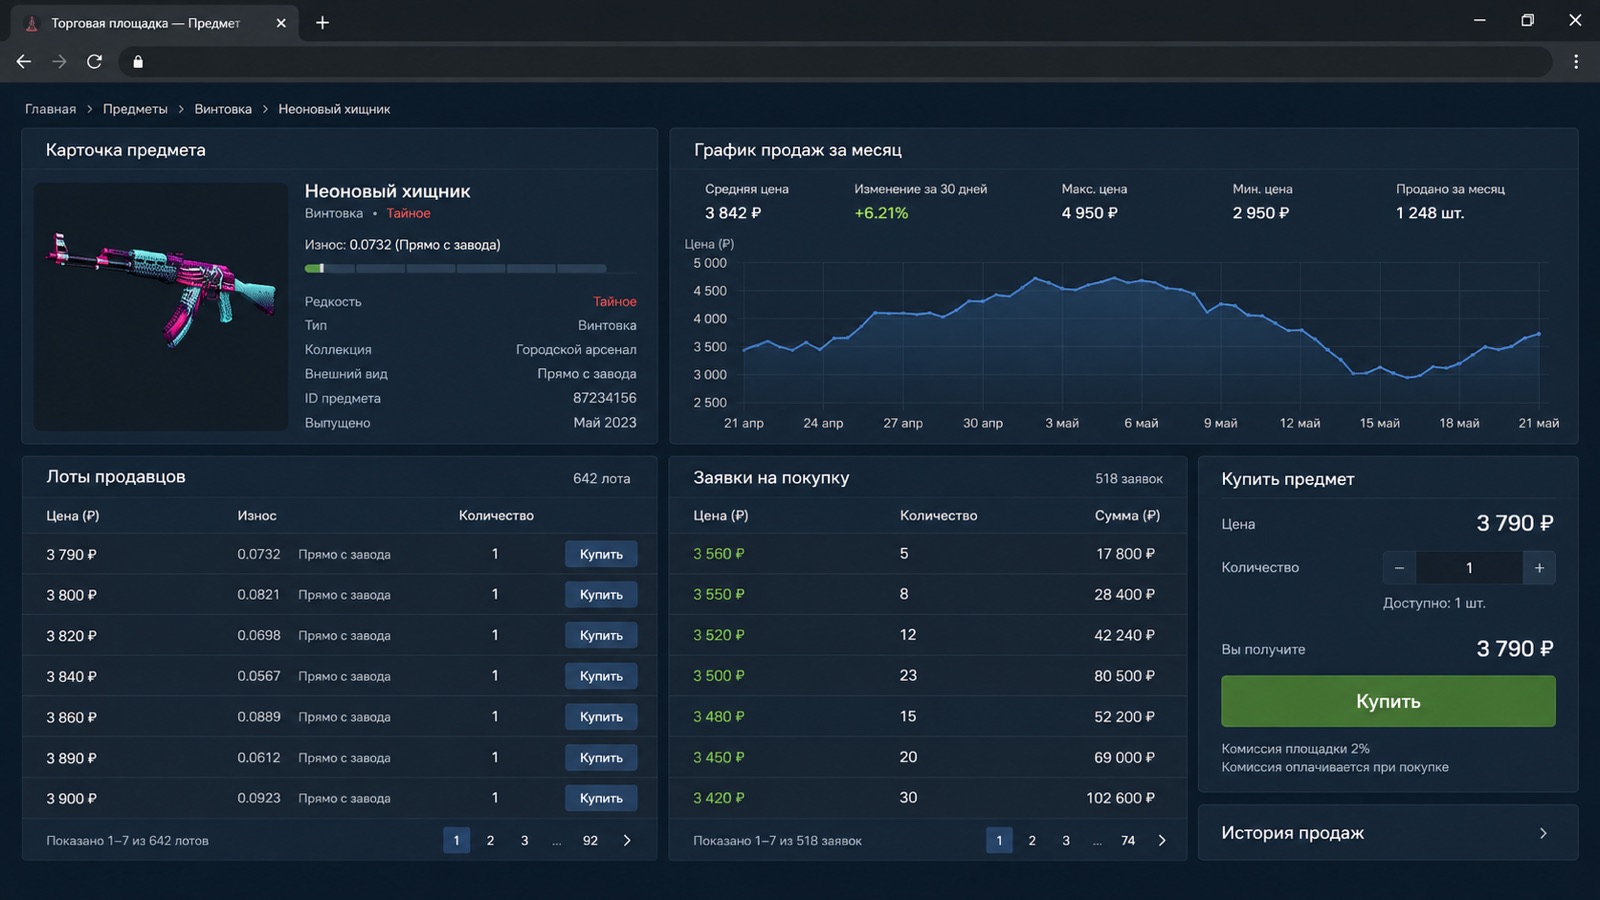The height and width of the screenshot is (900, 1600).
Task: Increase quantity with plus button
Action: [1539, 568]
